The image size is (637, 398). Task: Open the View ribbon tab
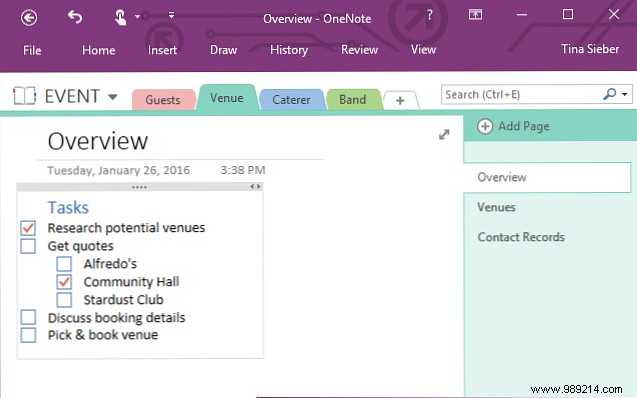coord(423,50)
